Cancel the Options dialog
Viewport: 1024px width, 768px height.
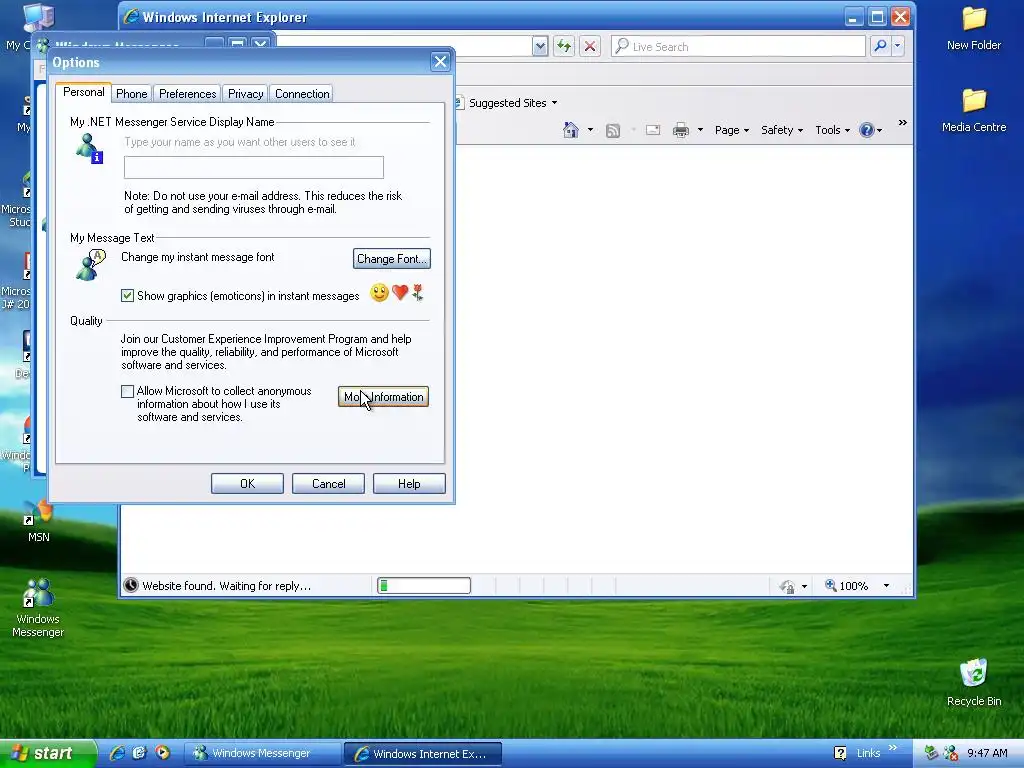pyautogui.click(x=328, y=484)
